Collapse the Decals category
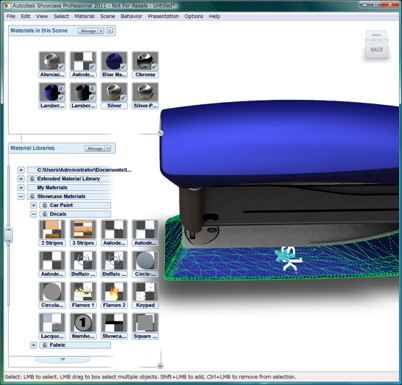Screen dimensions: 402x385 [33, 214]
